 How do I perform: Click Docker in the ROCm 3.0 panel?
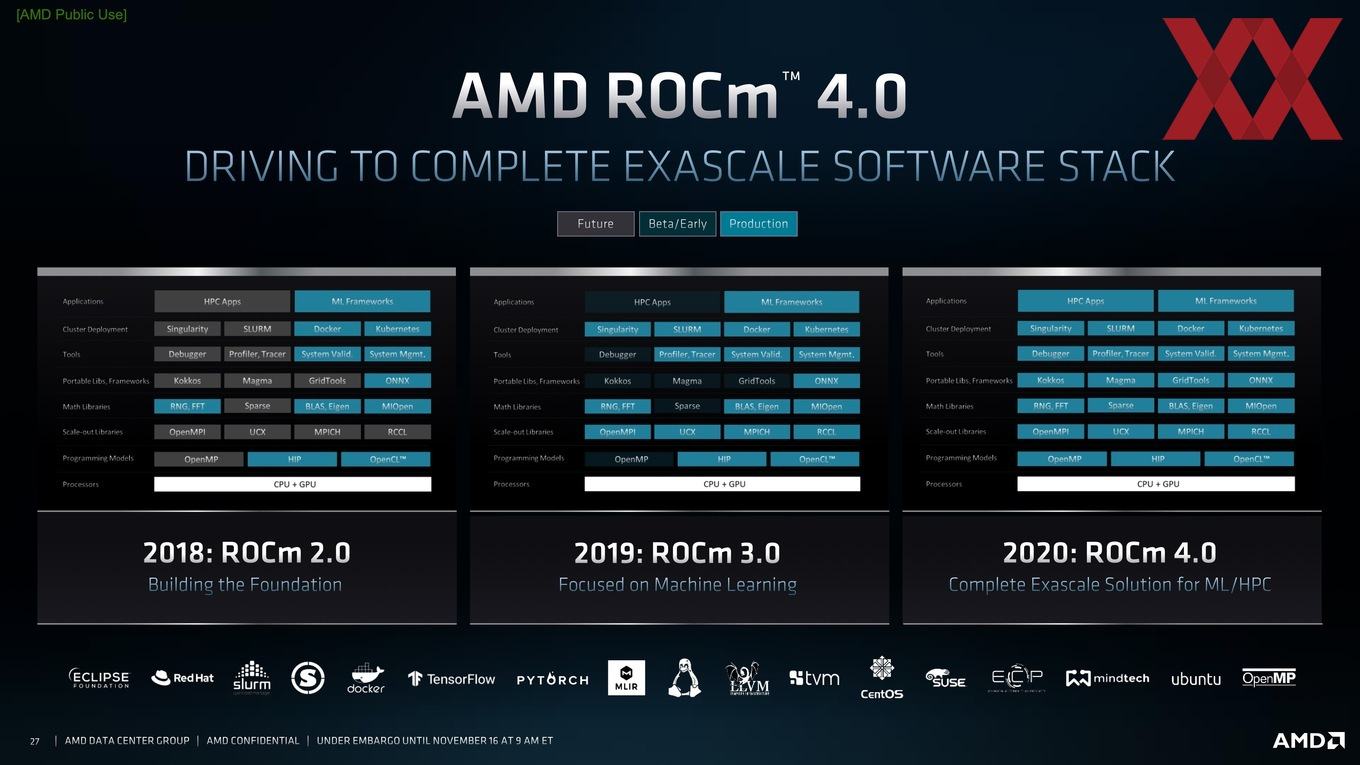(x=757, y=329)
